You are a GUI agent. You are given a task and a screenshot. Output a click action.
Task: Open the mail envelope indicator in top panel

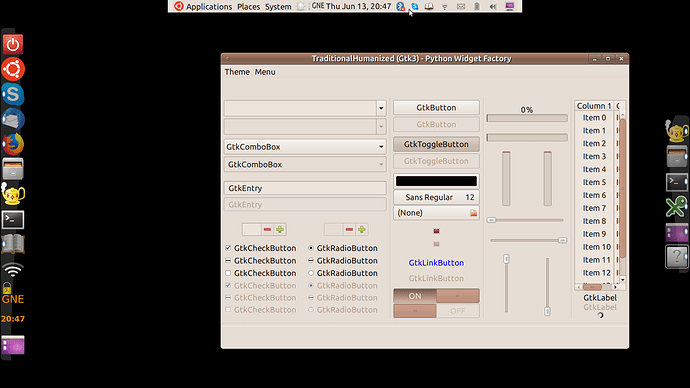point(461,7)
